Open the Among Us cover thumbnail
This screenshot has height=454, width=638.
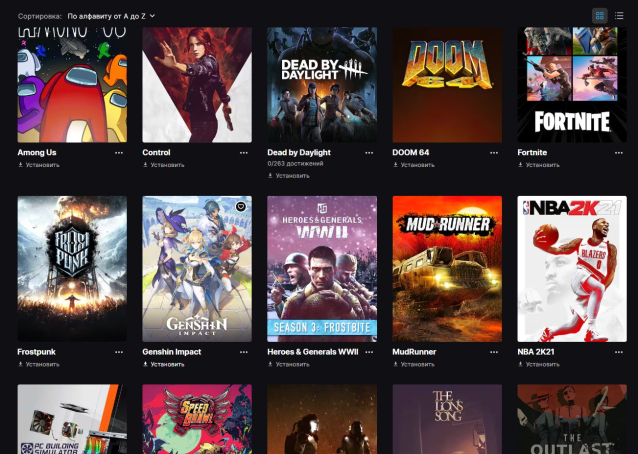point(72,85)
